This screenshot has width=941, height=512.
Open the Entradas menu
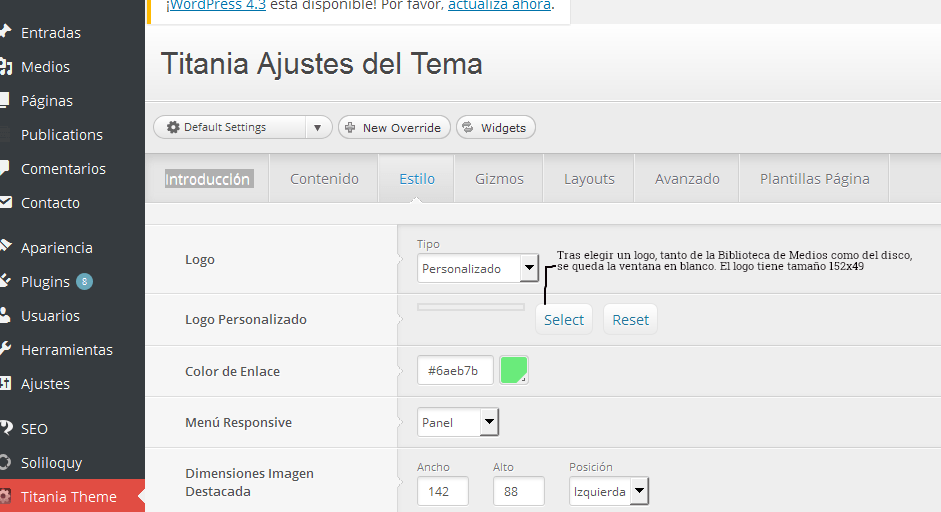tap(50, 32)
